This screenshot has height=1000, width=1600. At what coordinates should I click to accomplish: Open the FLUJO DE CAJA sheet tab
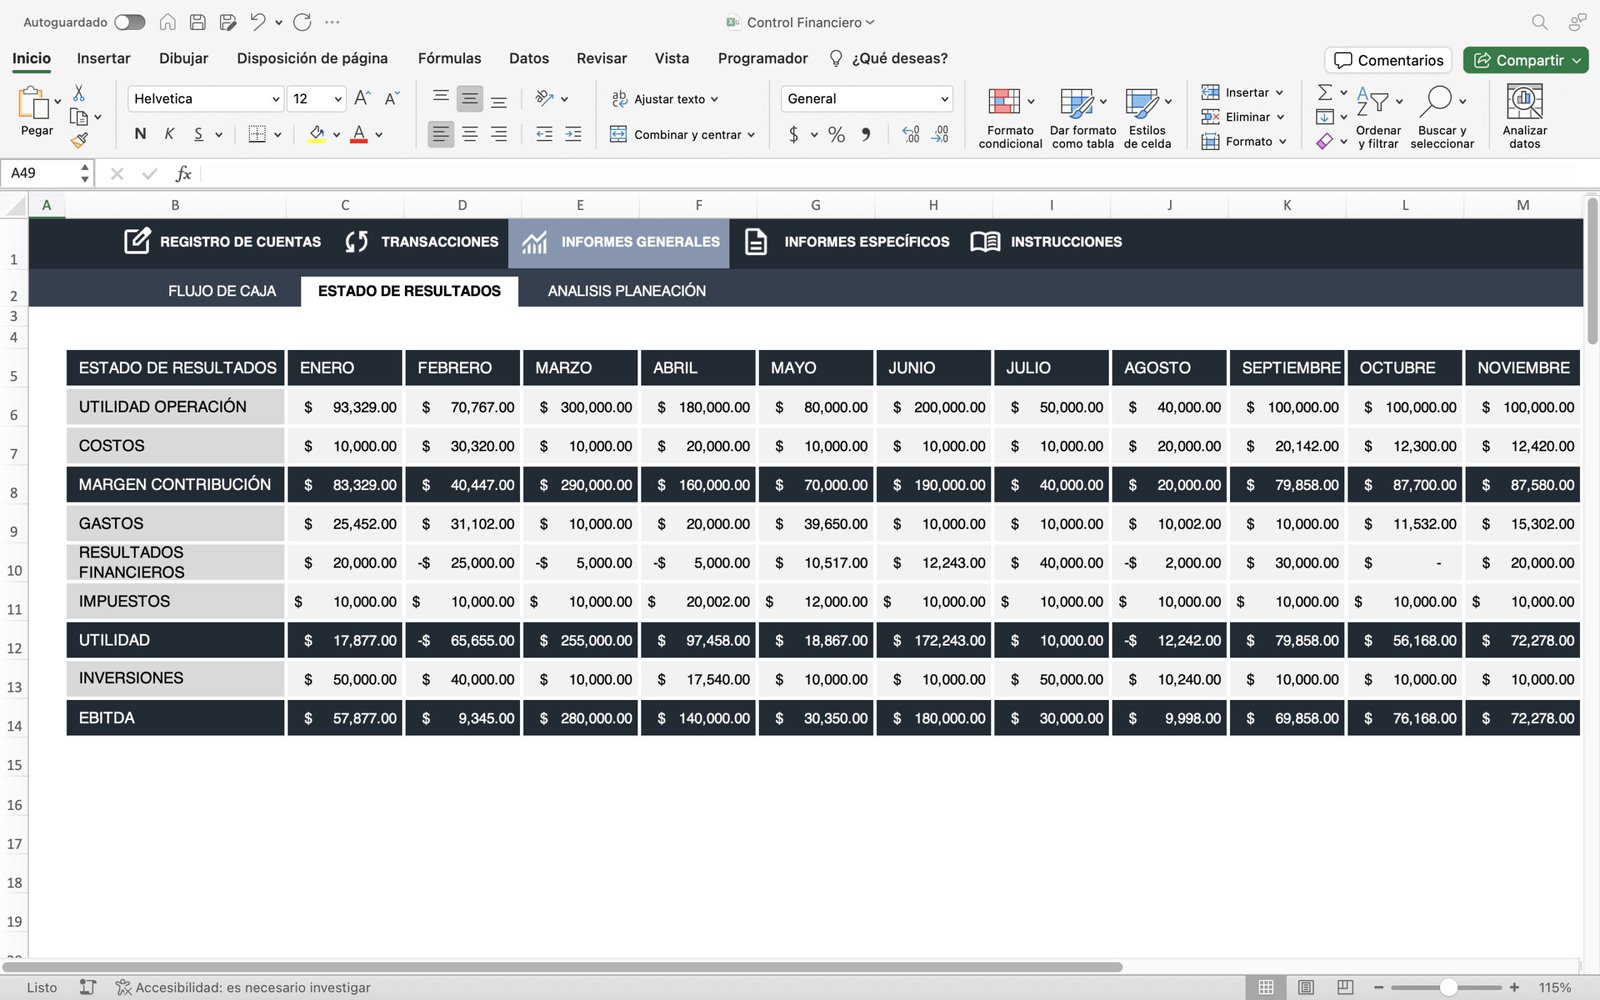pyautogui.click(x=222, y=291)
